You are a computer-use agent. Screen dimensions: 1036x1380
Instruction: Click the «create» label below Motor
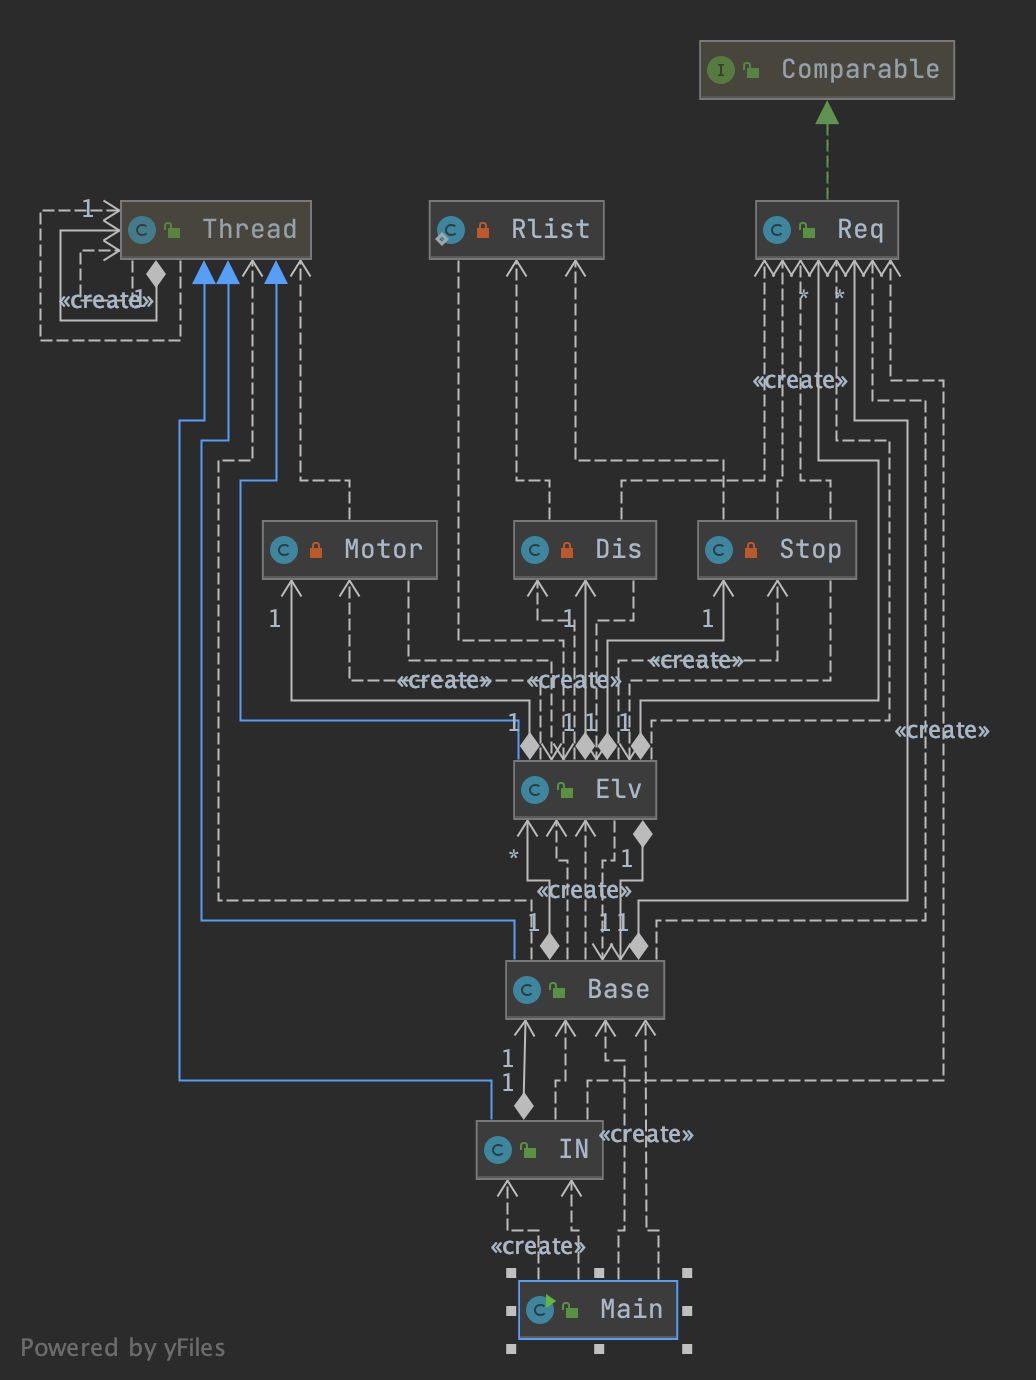coord(444,680)
